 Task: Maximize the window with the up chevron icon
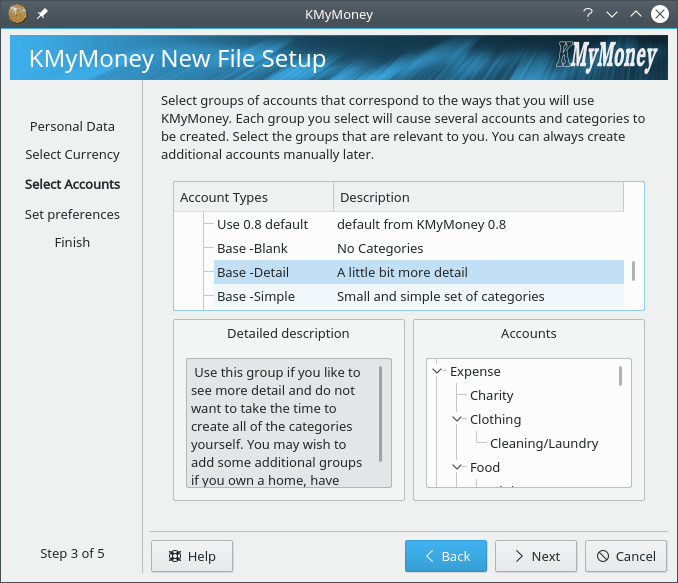(636, 14)
